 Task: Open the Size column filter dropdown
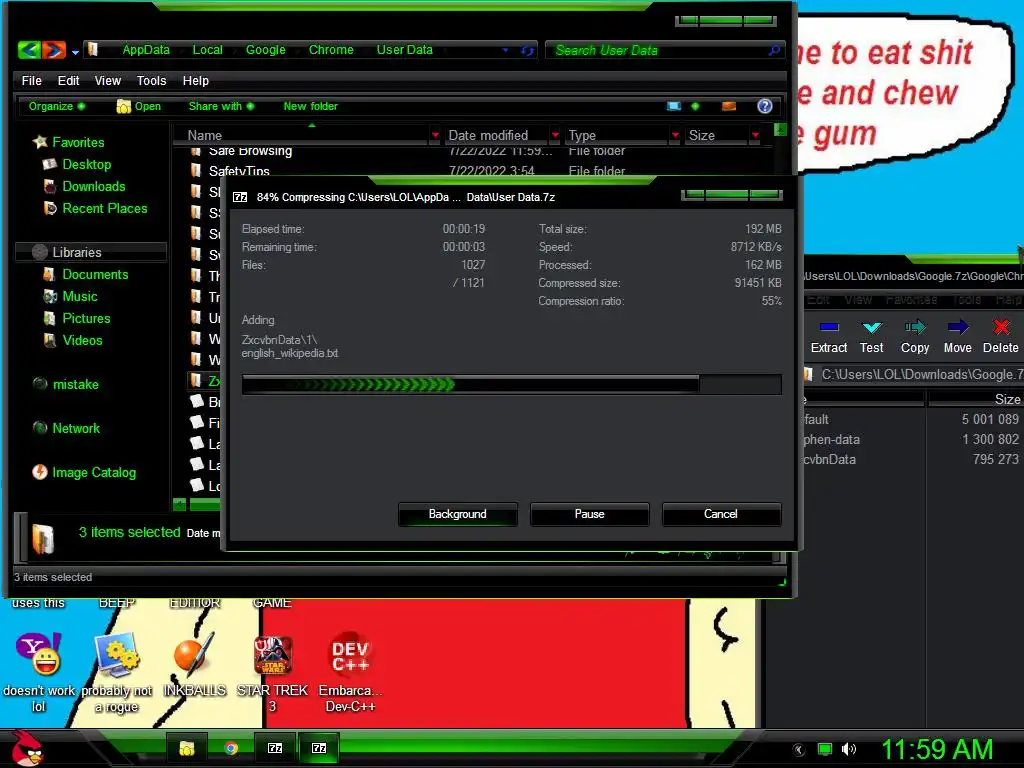(x=756, y=135)
